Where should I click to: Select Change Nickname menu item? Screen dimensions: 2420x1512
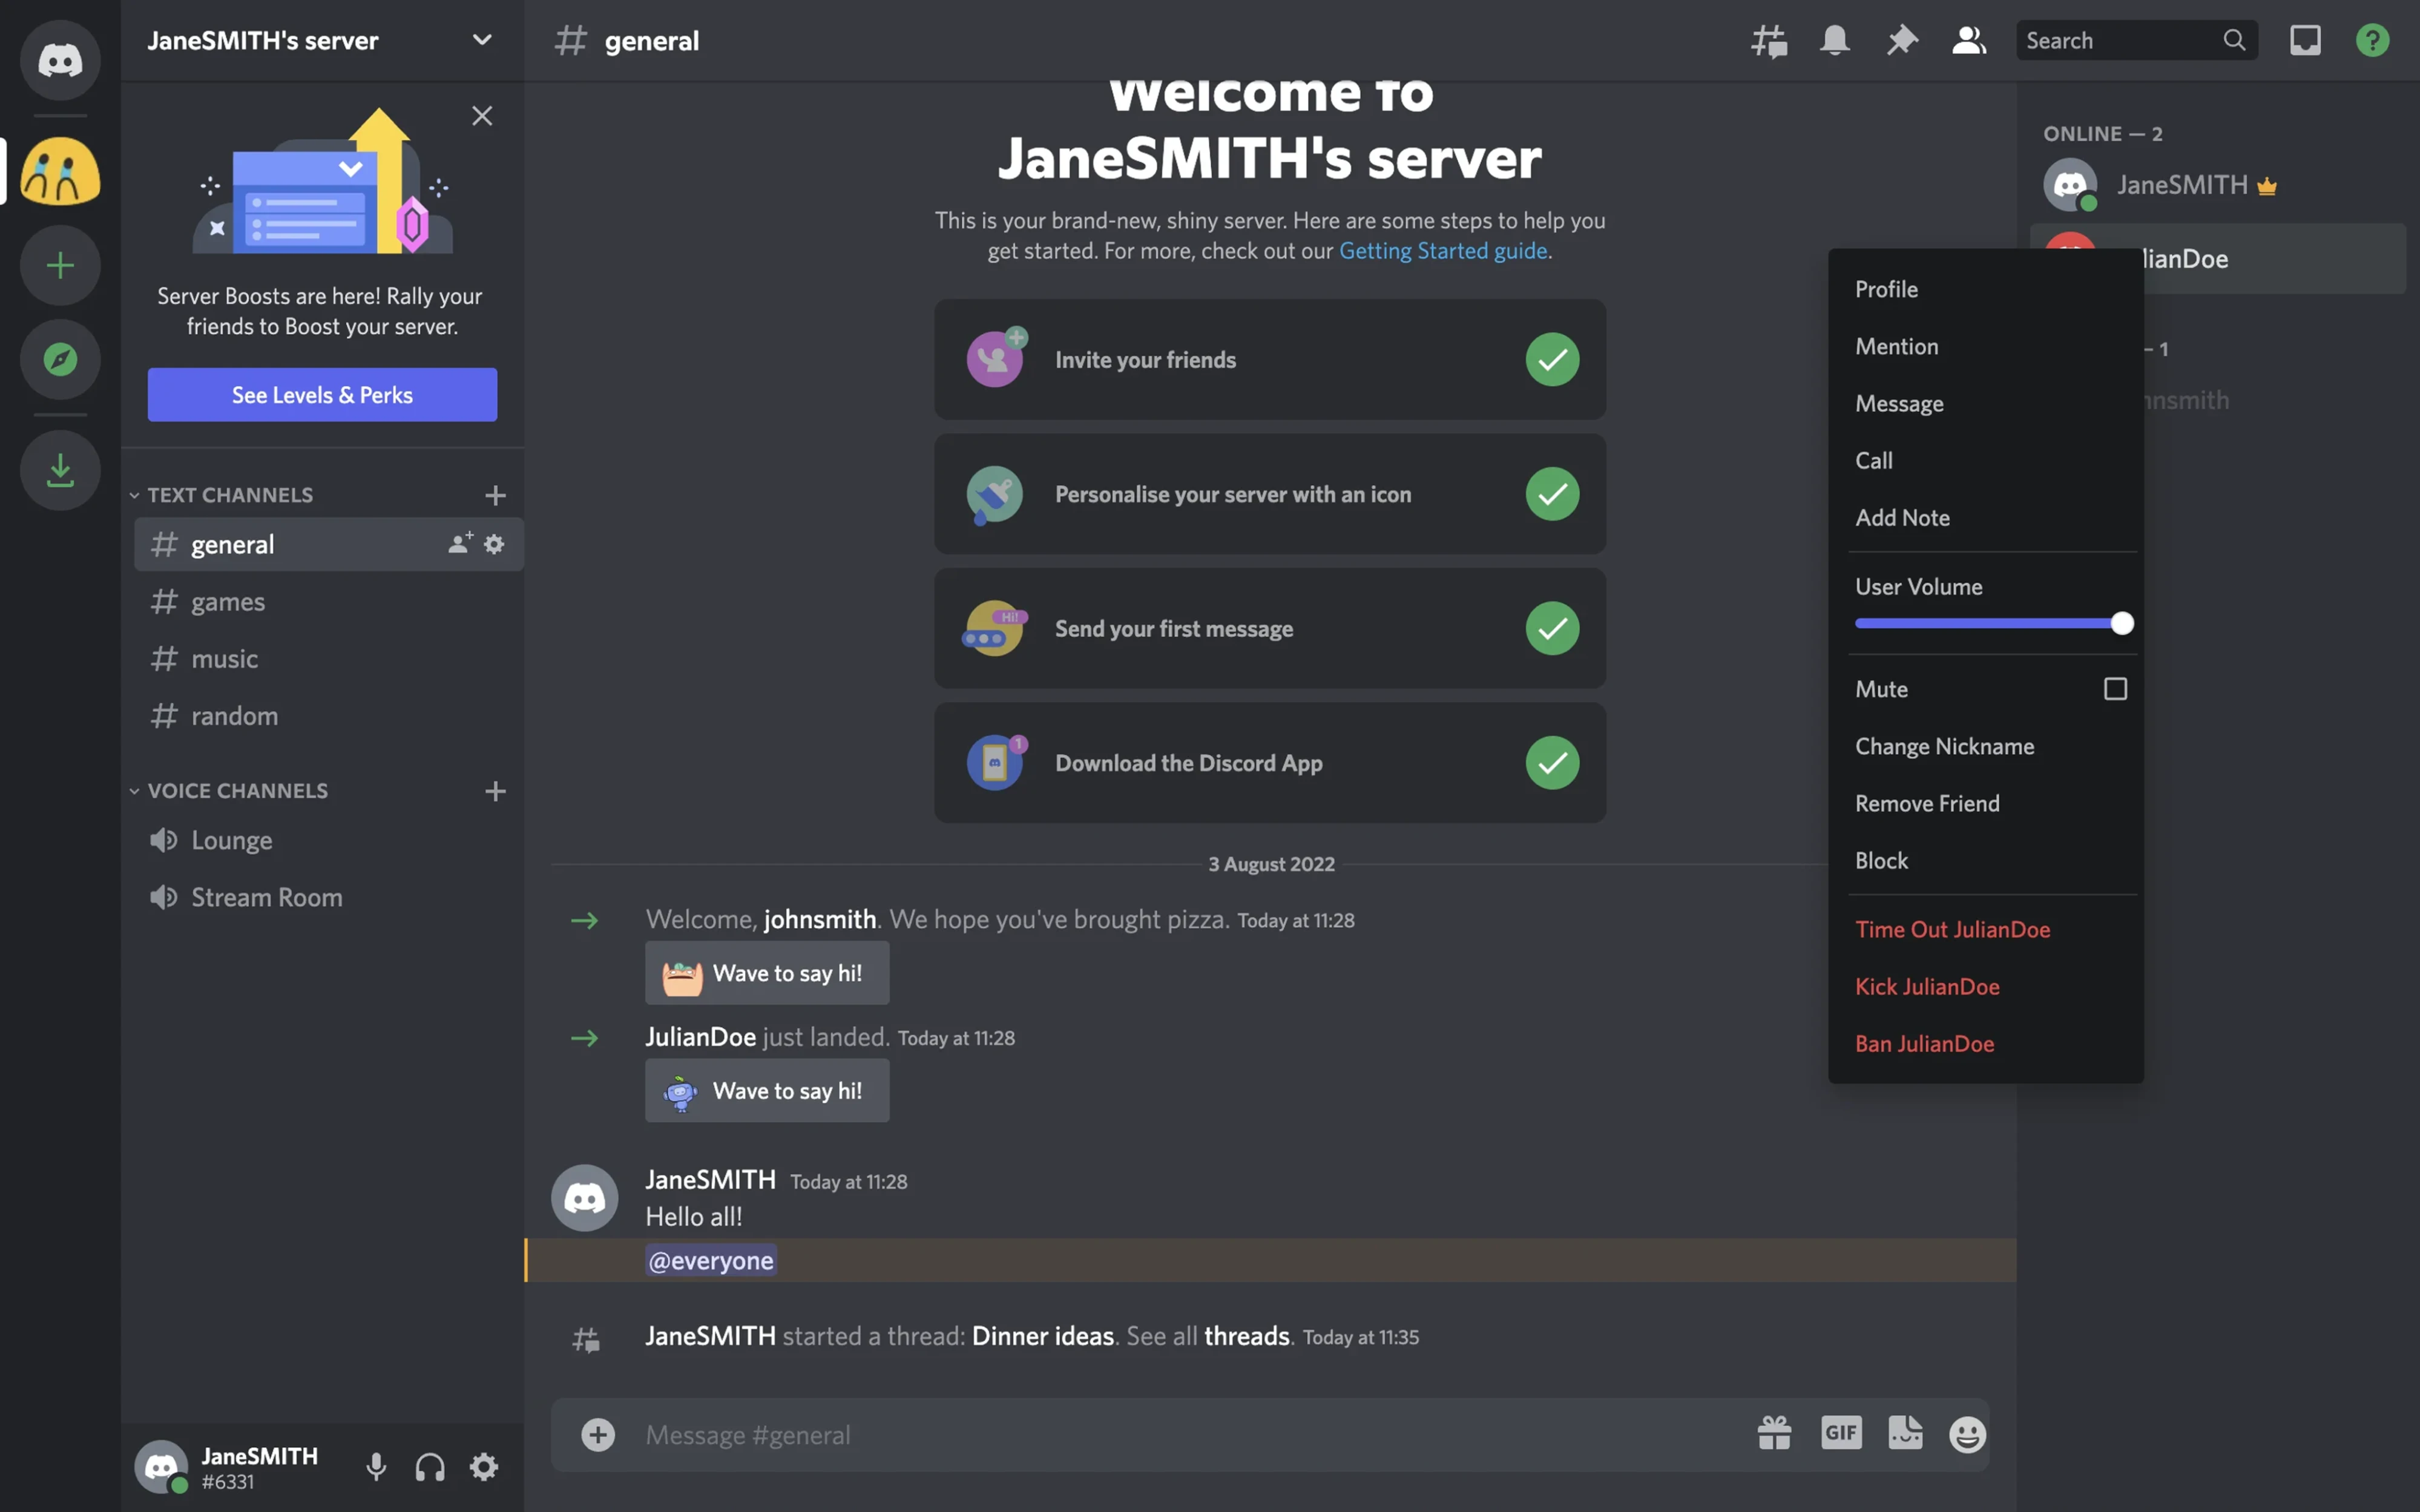[1986, 746]
